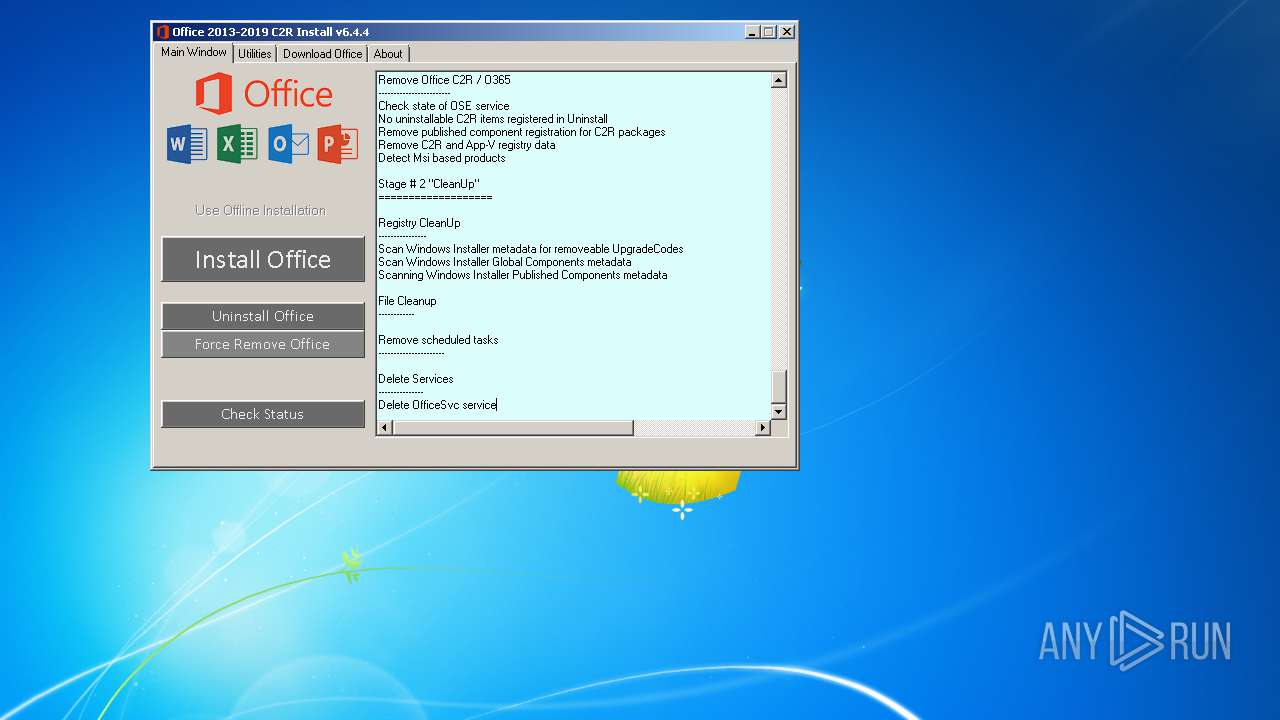Viewport: 1280px width, 720px height.
Task: Click the Install Office button
Action: (263, 260)
